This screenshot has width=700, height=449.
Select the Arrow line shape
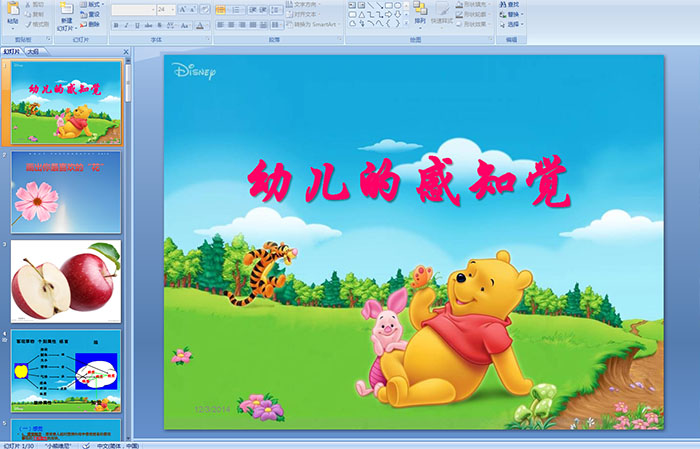pos(379,5)
